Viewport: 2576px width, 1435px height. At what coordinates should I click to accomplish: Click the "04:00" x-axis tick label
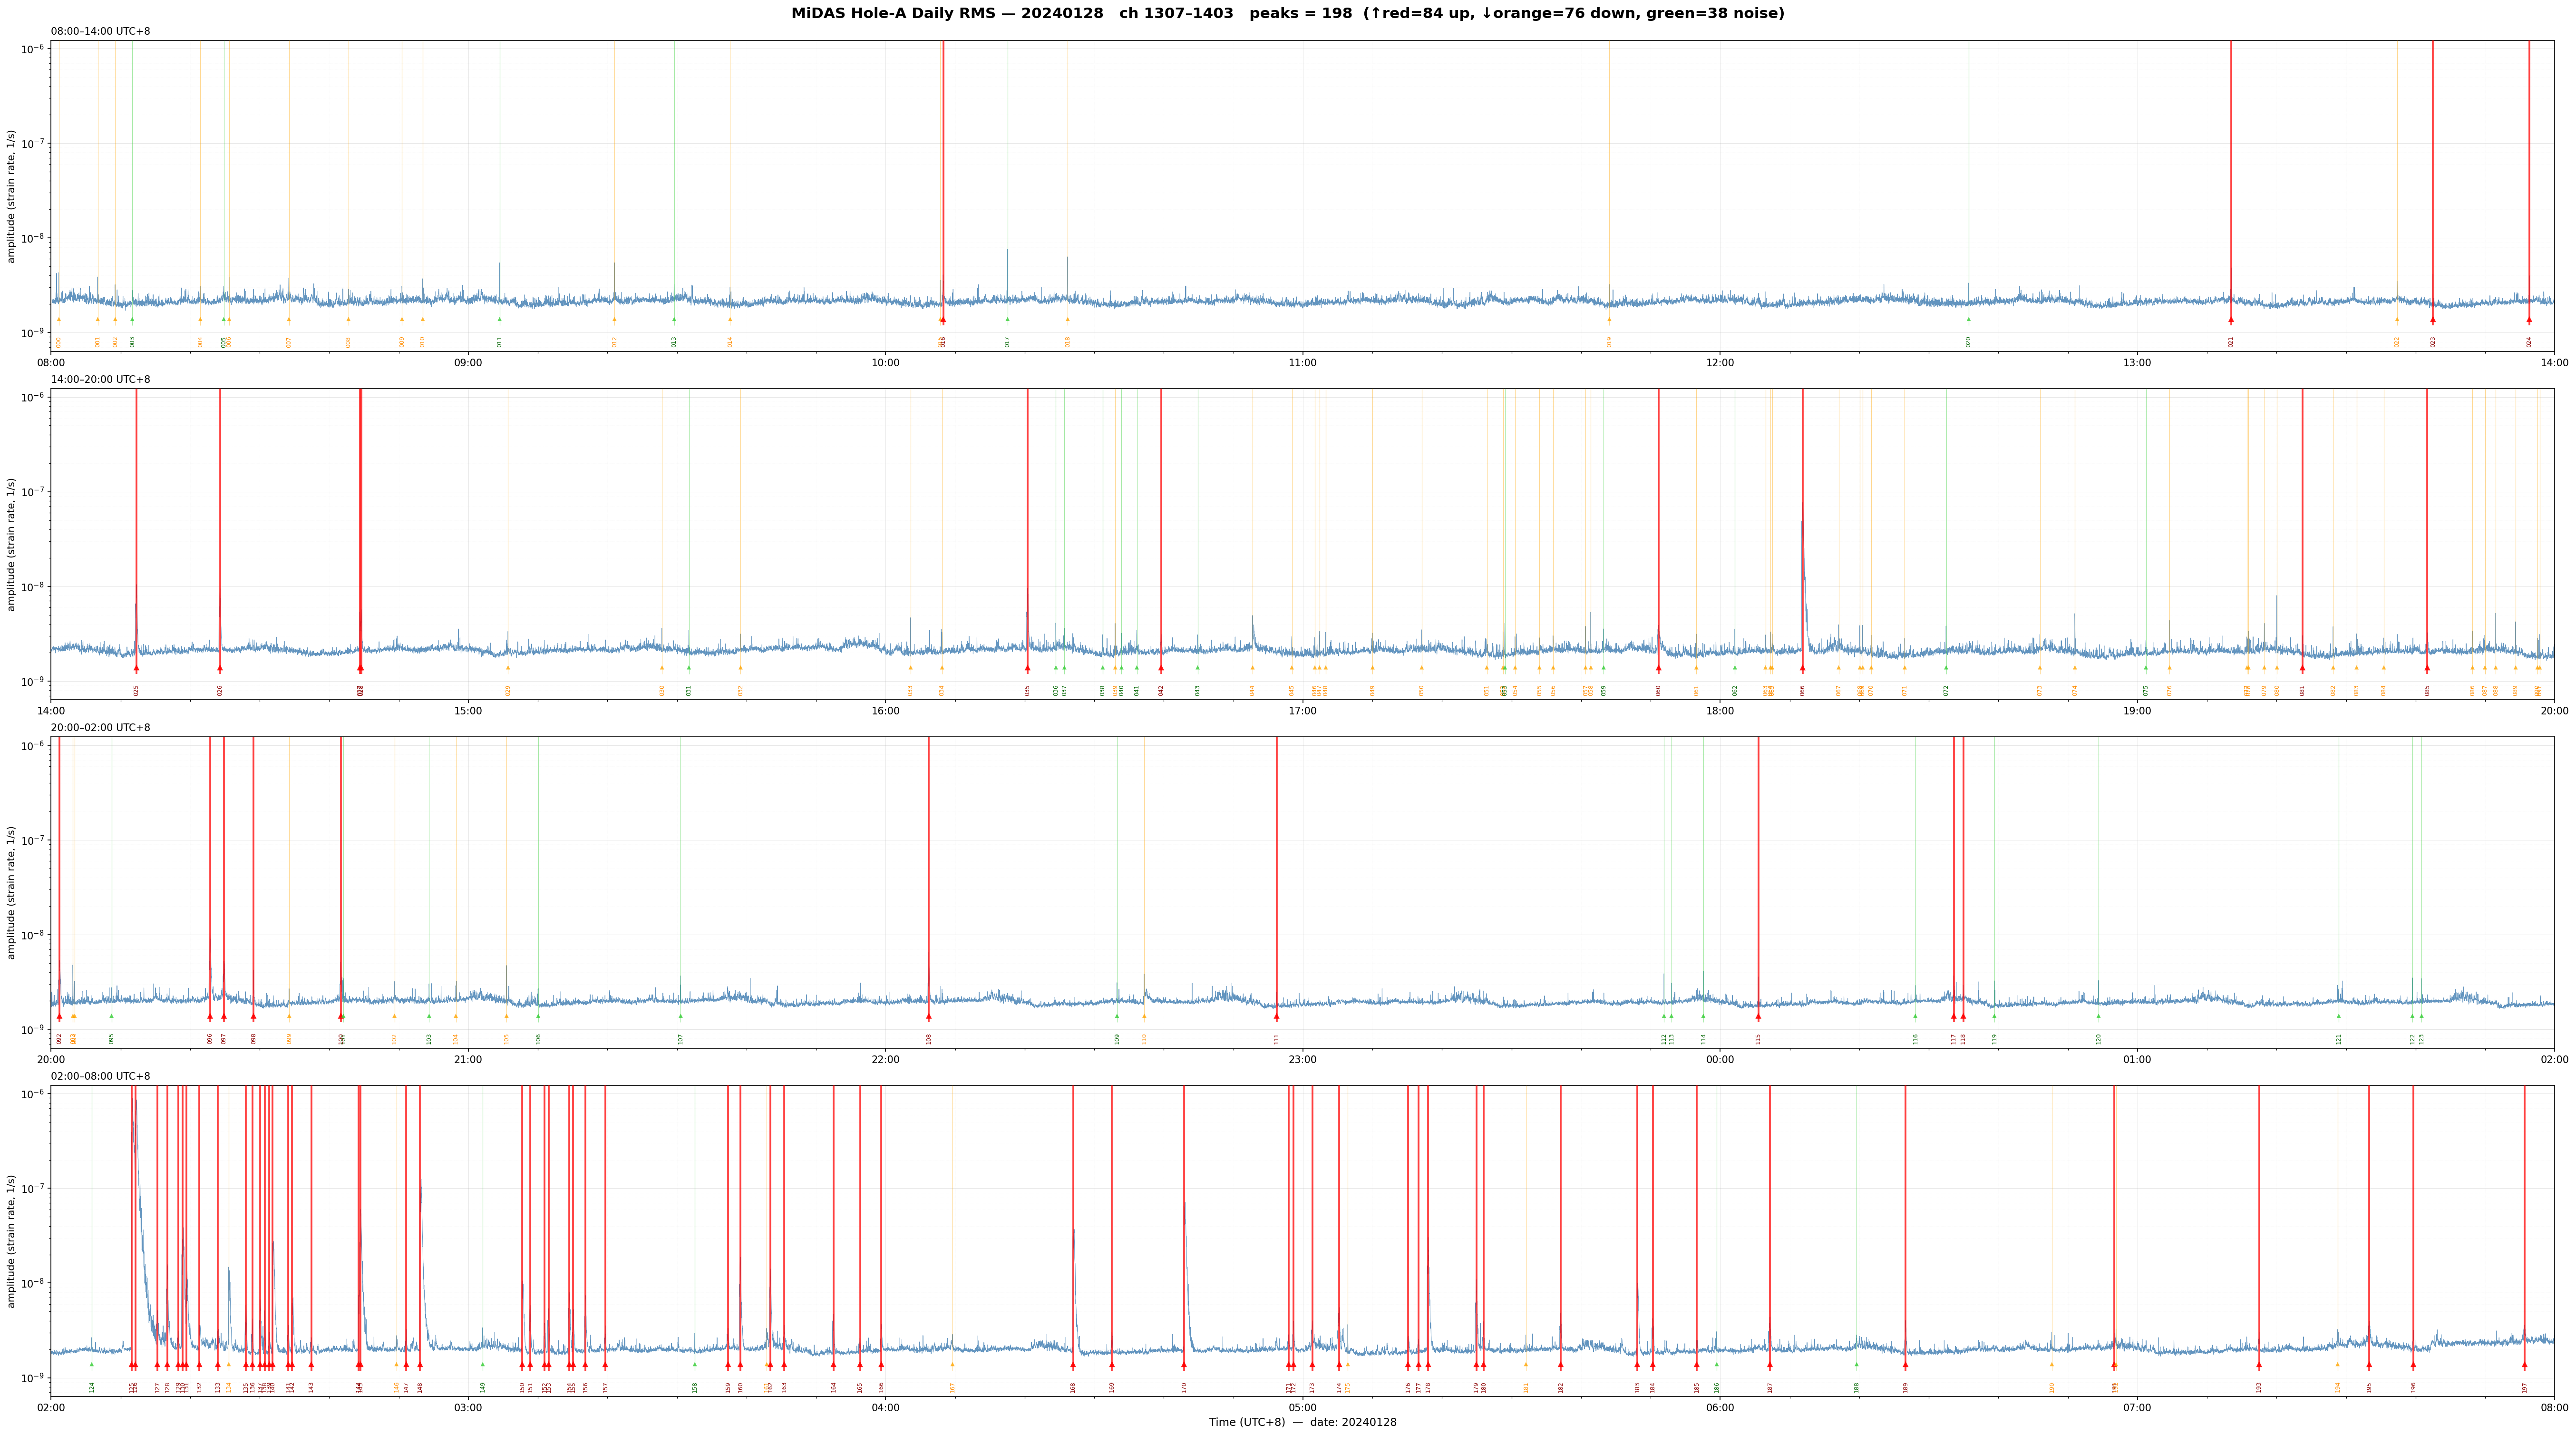(885, 1408)
